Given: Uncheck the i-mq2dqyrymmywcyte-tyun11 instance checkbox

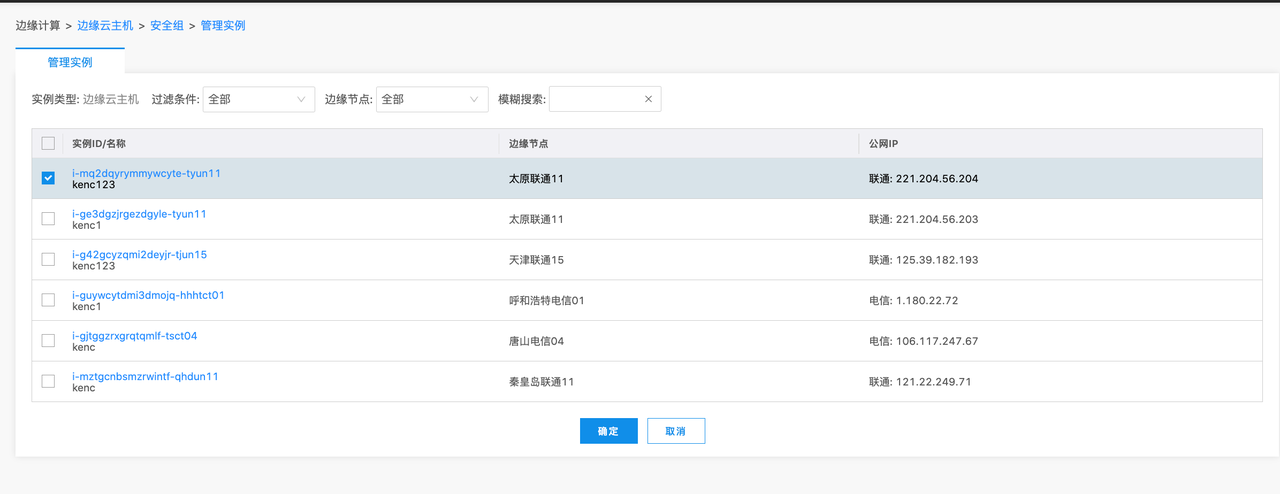Looking at the screenshot, I should point(48,178).
